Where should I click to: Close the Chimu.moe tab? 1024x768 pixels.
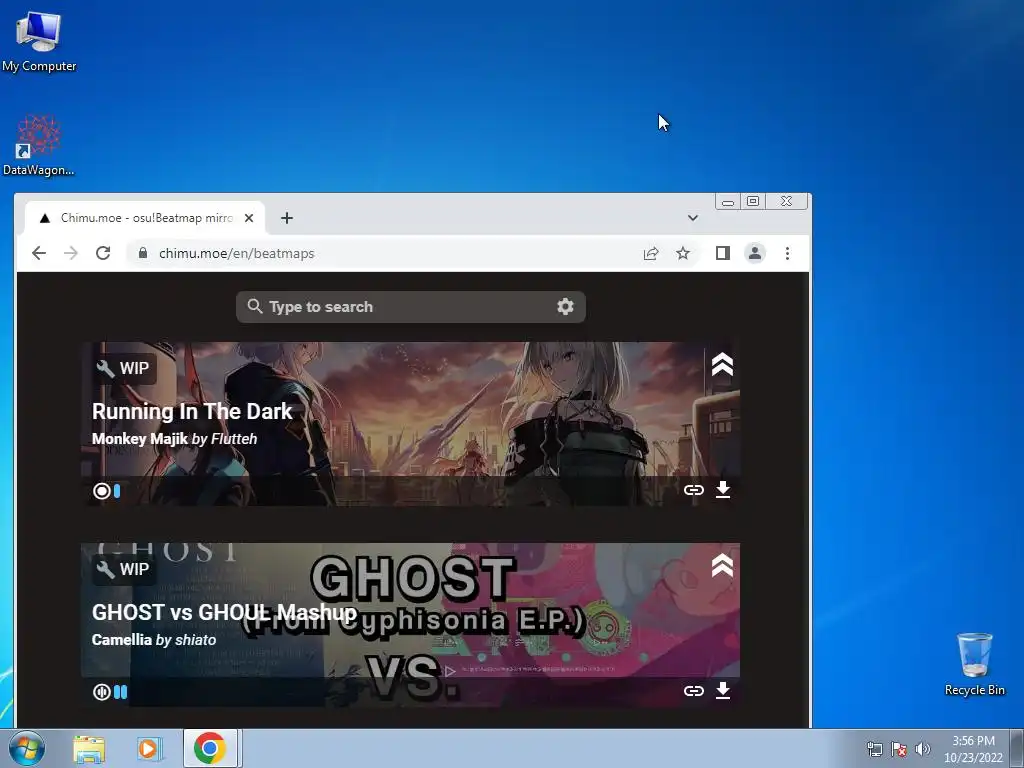[249, 218]
